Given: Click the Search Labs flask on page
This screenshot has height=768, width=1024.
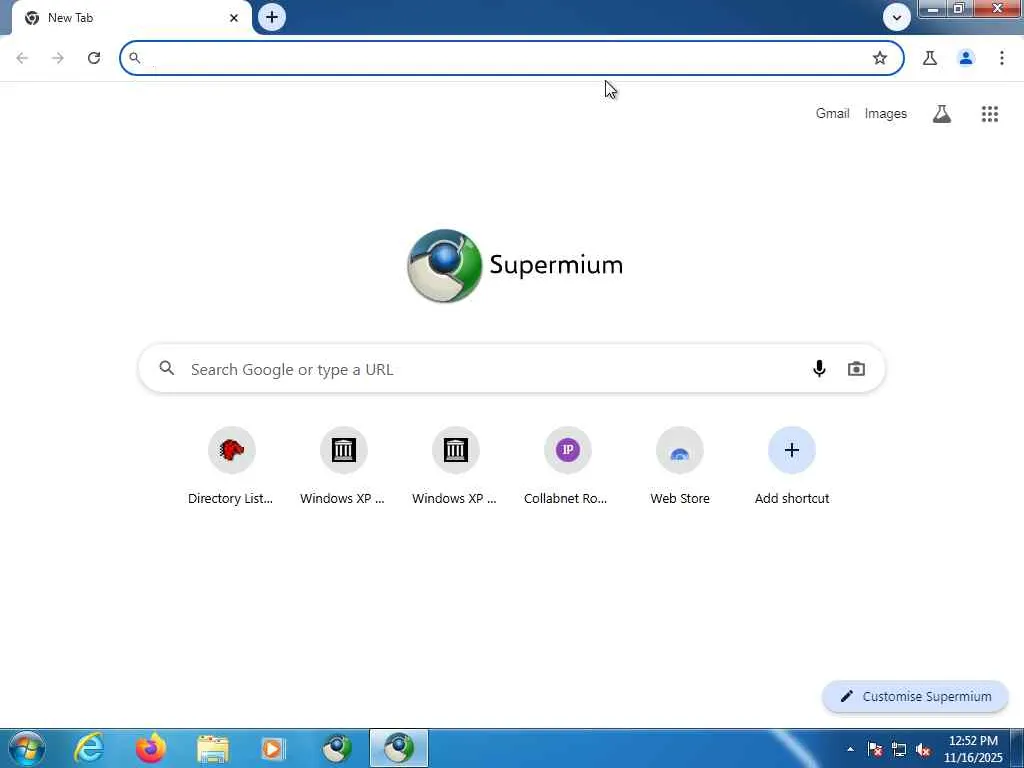Looking at the screenshot, I should pyautogui.click(x=942, y=114).
